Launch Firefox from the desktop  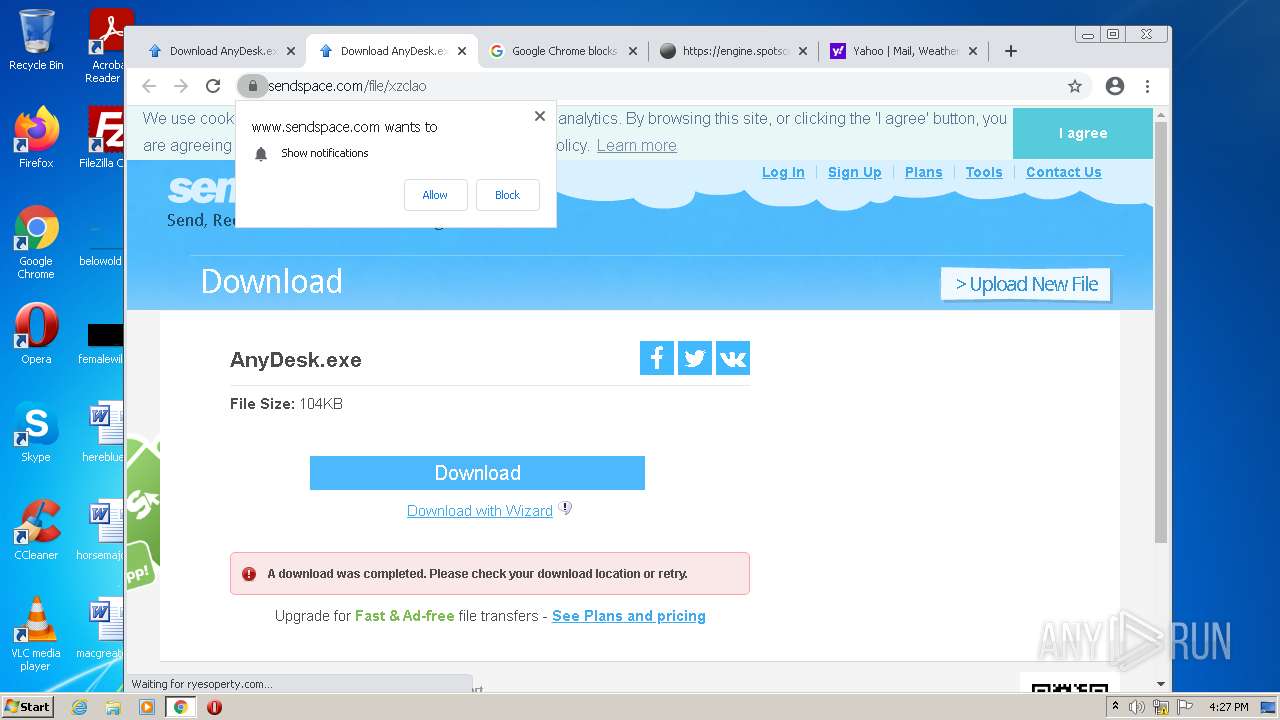tap(36, 137)
